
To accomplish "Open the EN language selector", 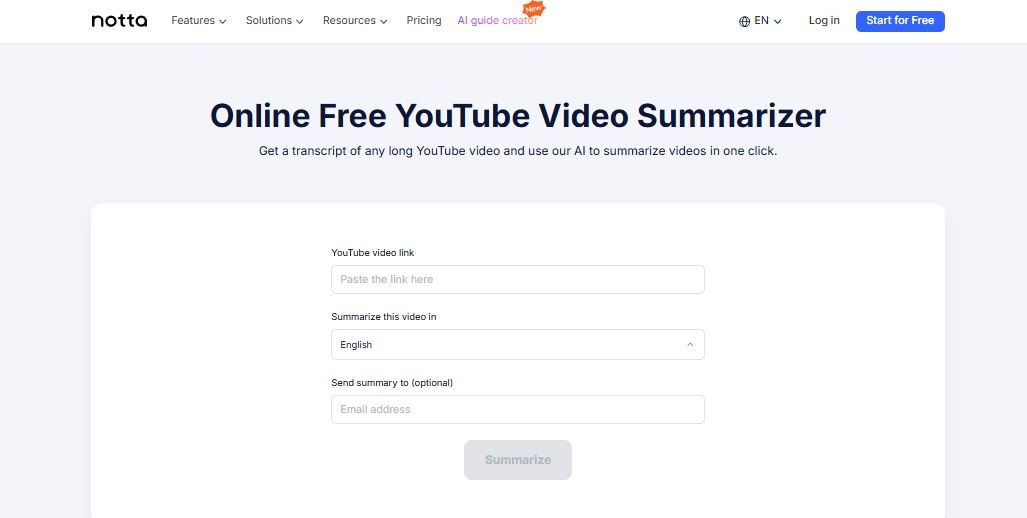I will point(760,21).
